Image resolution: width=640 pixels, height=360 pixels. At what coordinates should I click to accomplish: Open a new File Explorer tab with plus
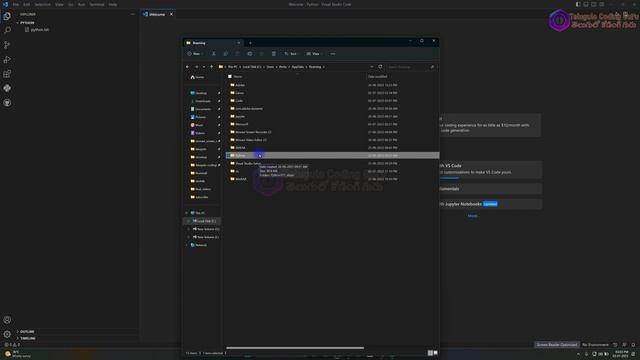click(250, 43)
